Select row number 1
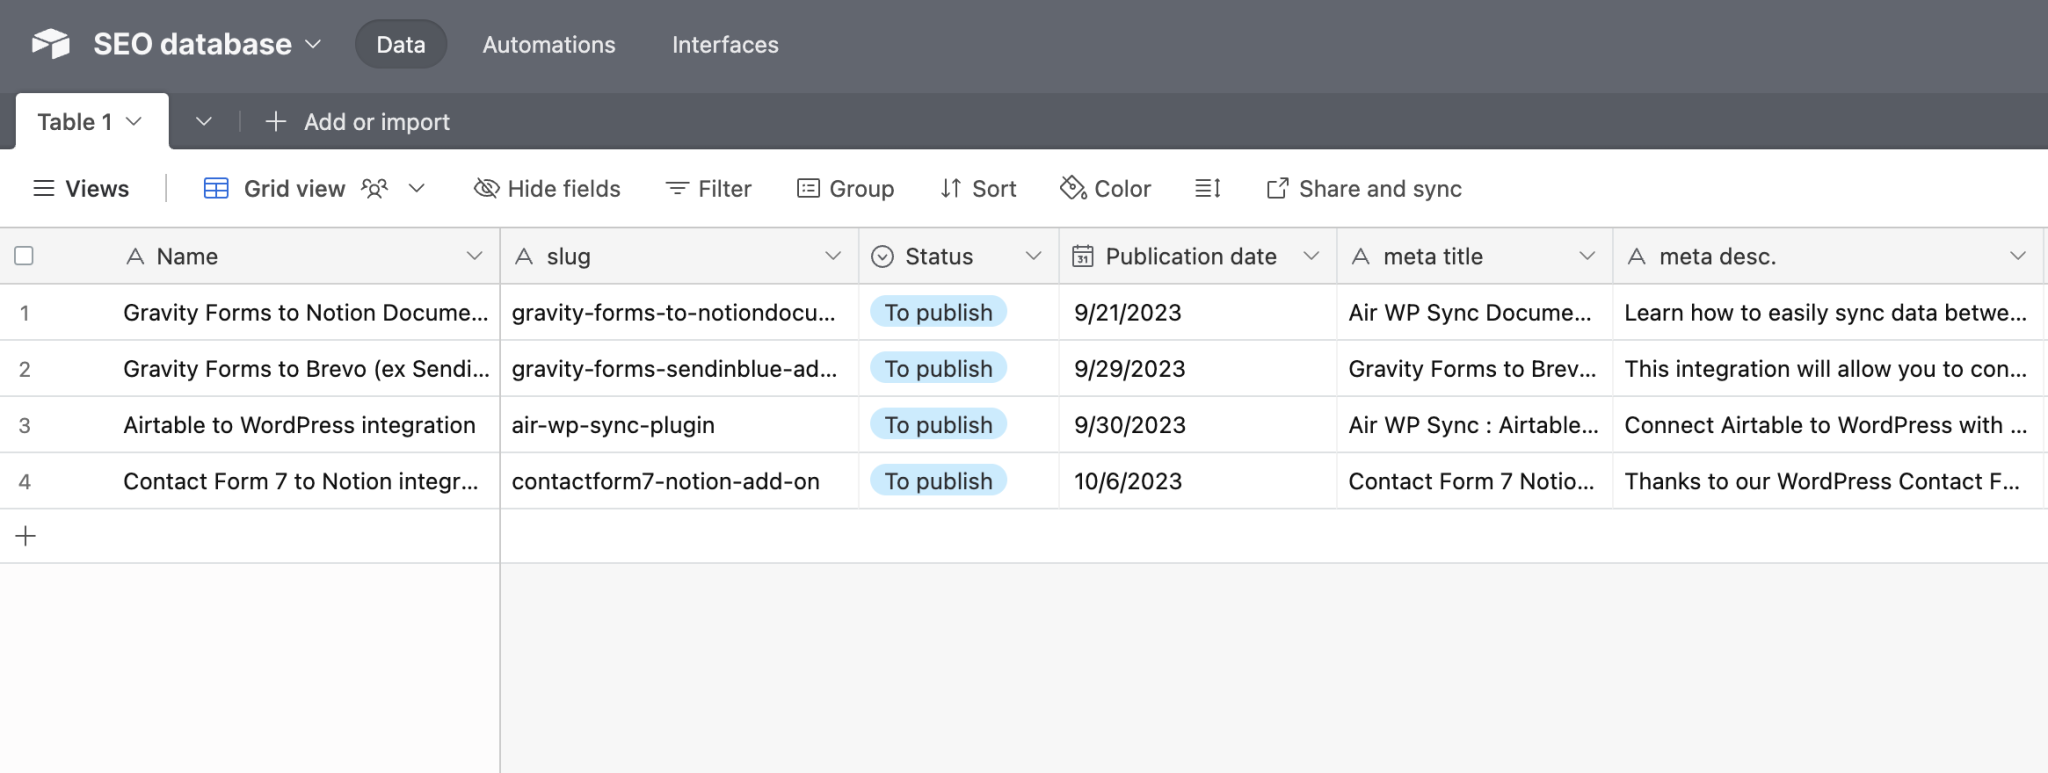2048x773 pixels. (x=24, y=313)
